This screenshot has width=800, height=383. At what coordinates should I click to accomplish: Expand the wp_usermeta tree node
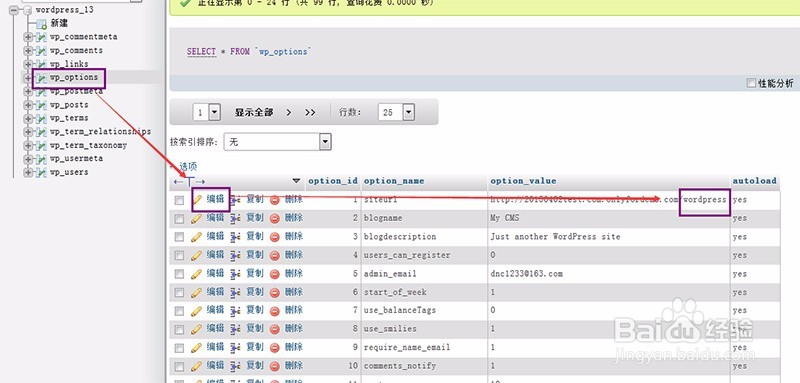pos(28,159)
